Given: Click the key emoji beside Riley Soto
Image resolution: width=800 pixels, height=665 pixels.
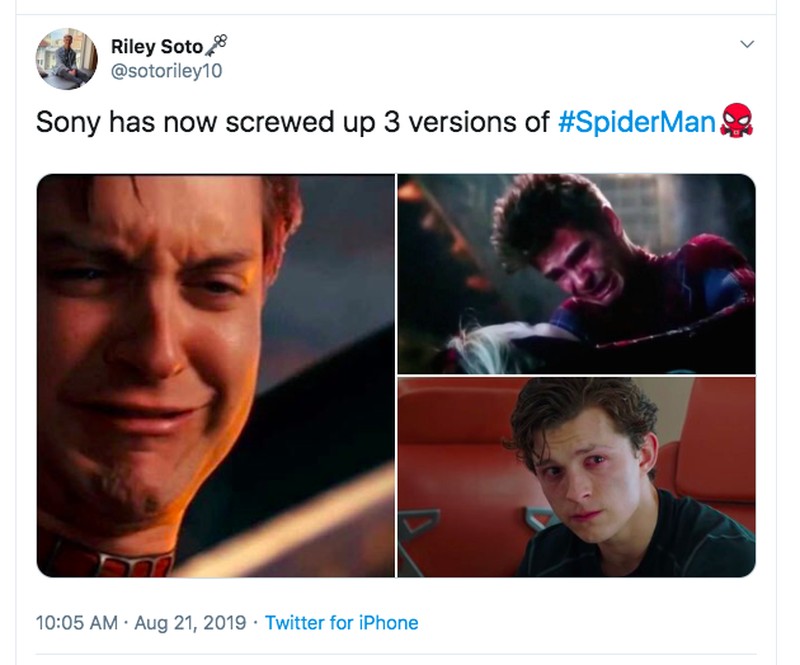Looking at the screenshot, I should [x=216, y=44].
